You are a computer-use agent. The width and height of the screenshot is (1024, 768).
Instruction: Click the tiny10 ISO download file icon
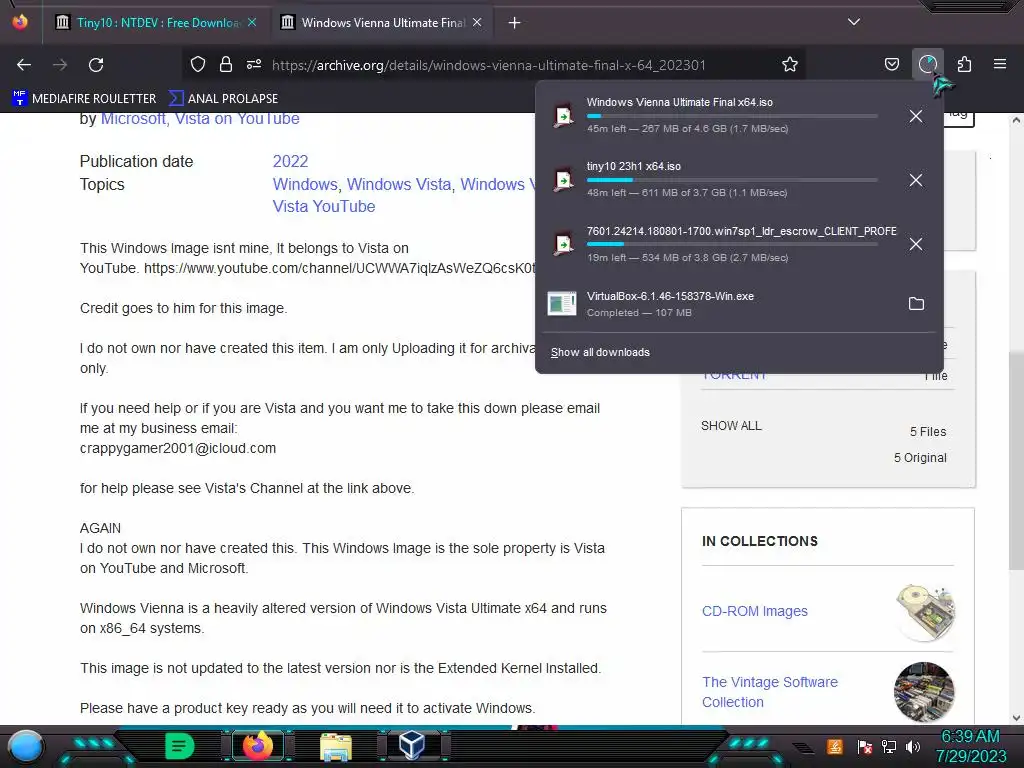click(562, 180)
